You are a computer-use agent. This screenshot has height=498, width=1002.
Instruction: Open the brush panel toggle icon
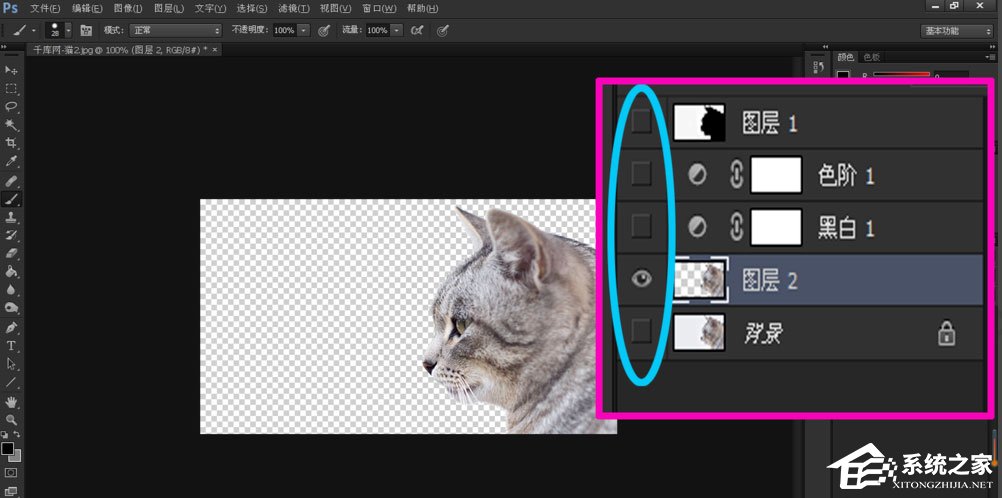click(x=86, y=31)
